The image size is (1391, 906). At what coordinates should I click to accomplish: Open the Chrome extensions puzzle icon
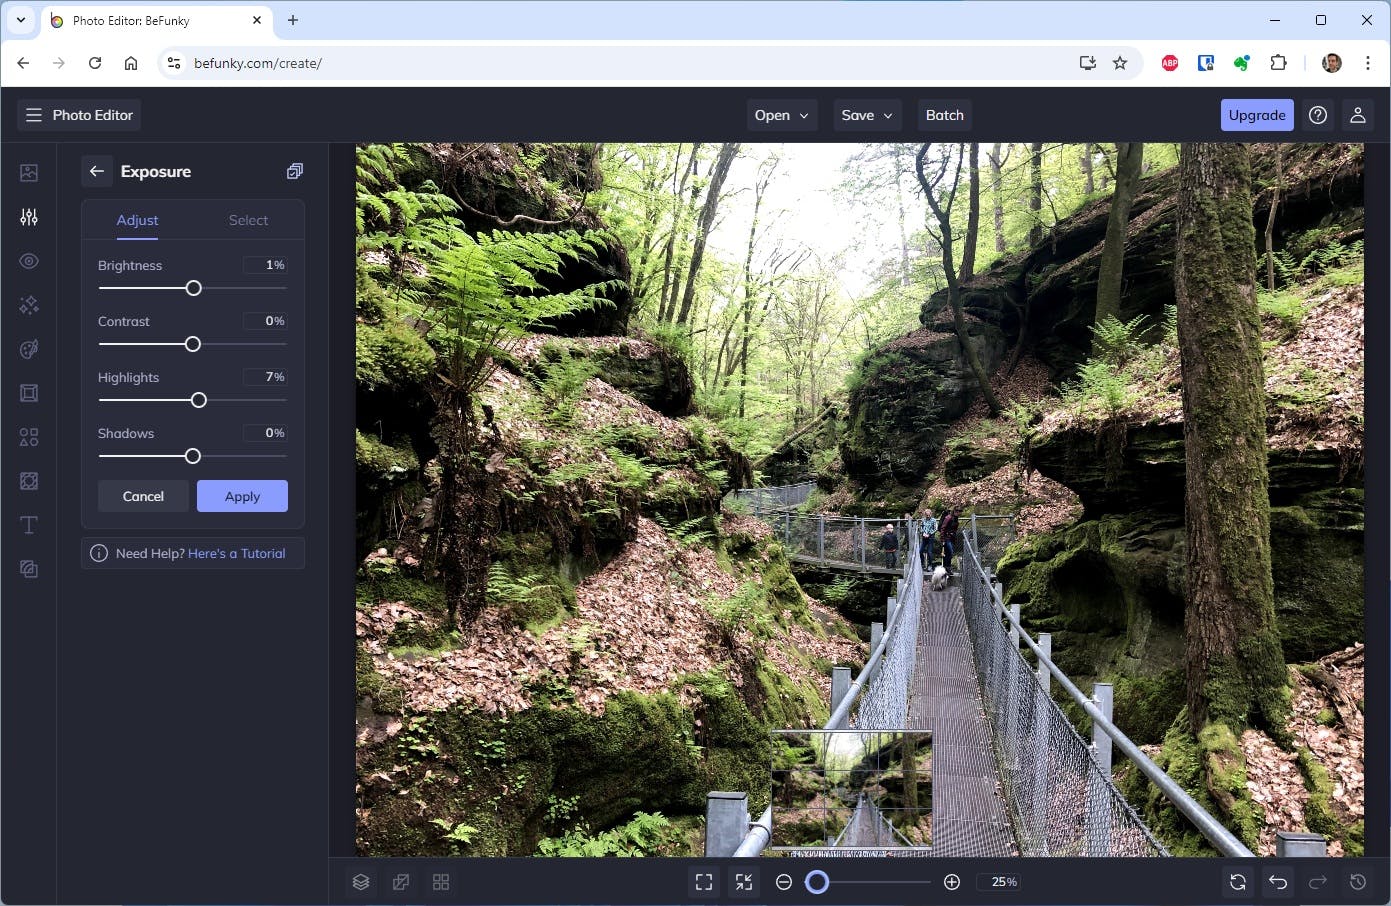(1278, 63)
